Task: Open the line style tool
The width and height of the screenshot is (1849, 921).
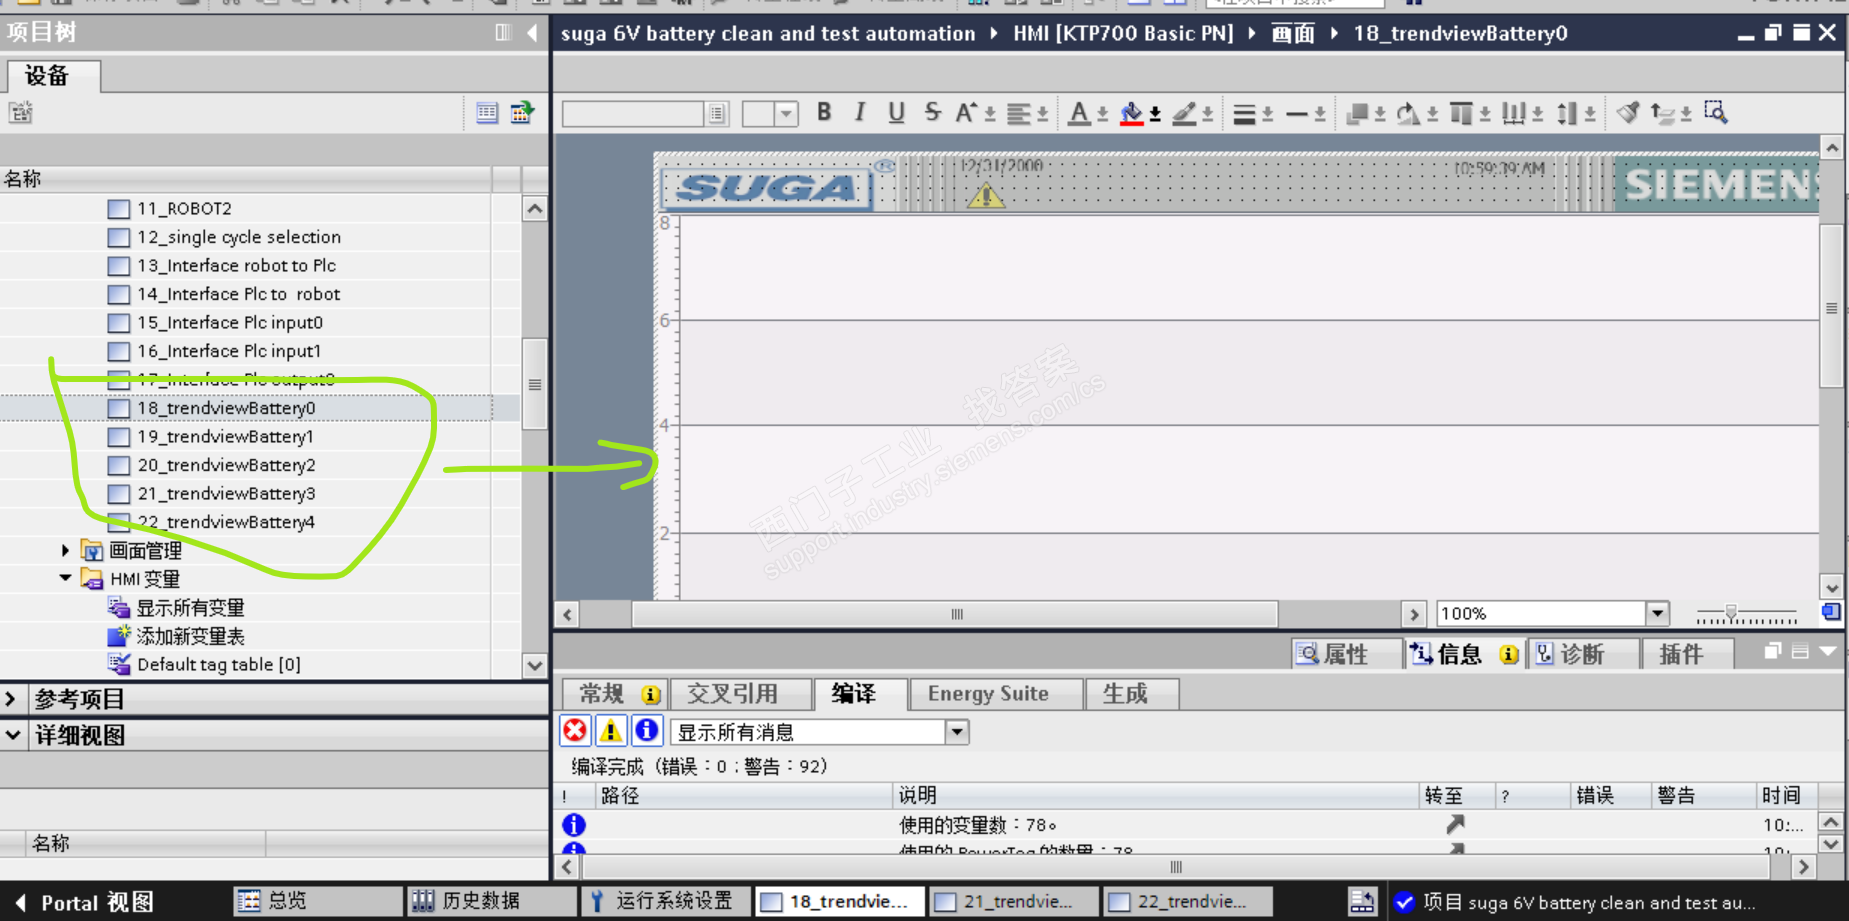Action: click(1244, 114)
